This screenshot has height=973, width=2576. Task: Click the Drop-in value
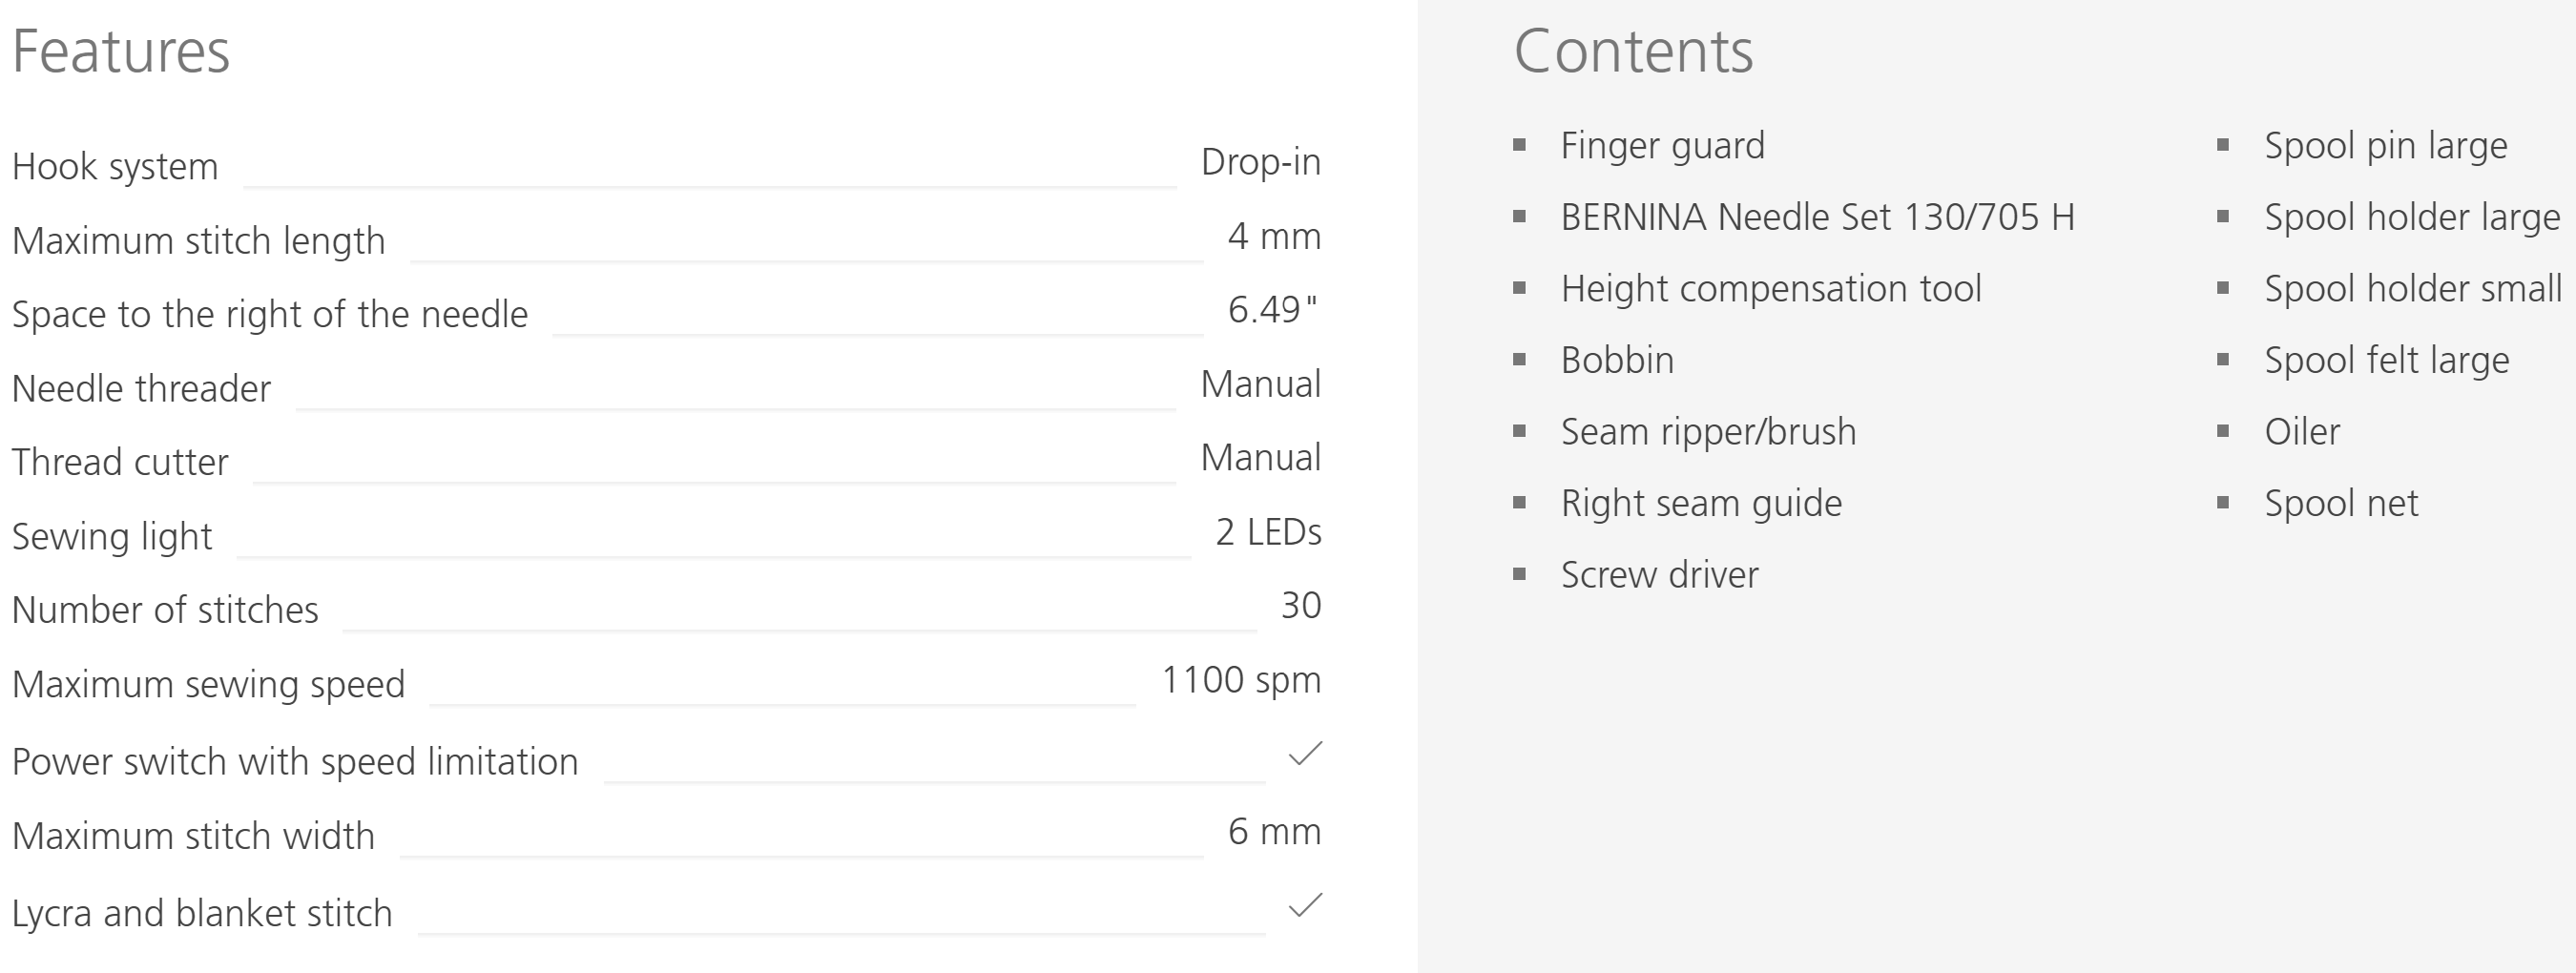pos(1260,162)
